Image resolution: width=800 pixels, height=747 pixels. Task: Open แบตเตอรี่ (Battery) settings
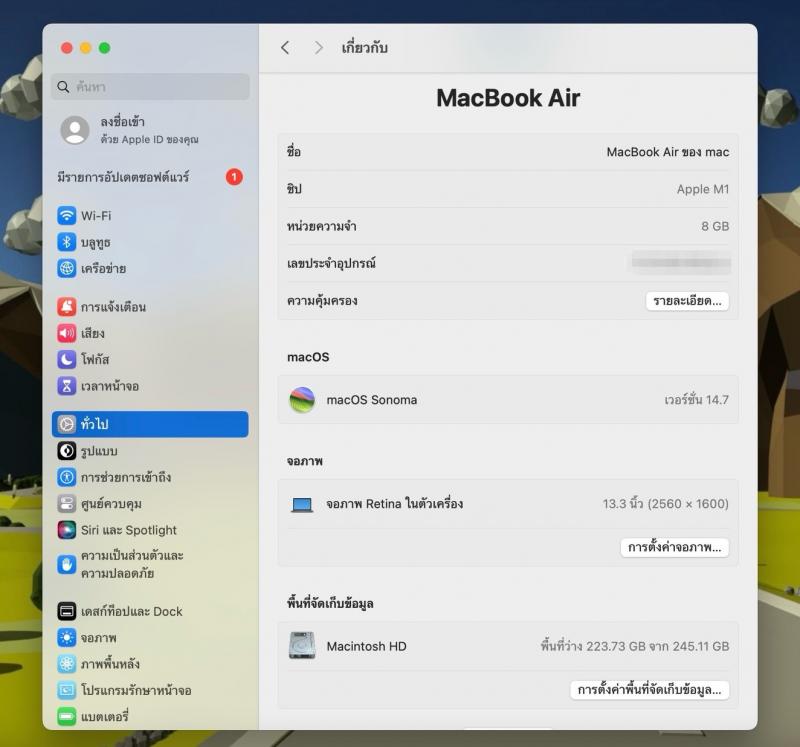point(150,716)
